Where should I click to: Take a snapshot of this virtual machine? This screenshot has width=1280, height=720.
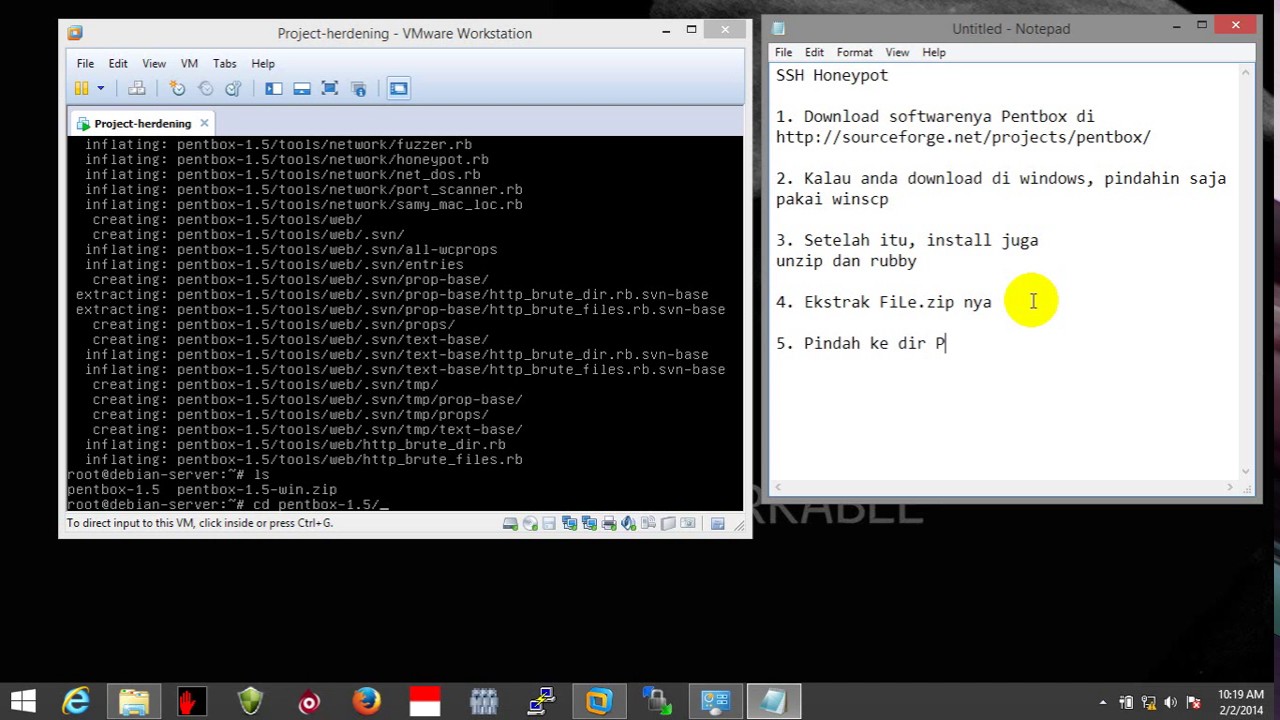[x=177, y=89]
